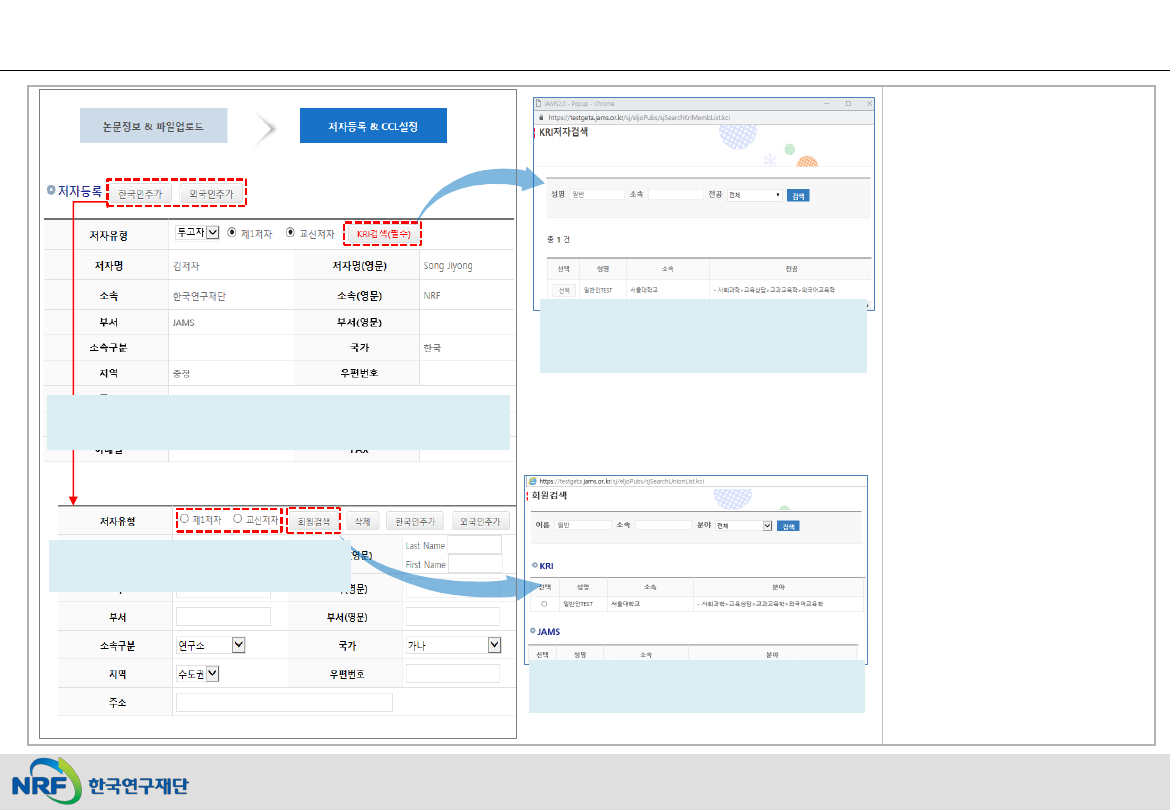Maximize the KRI author search popup window
The height and width of the screenshot is (810, 1170).
coord(847,103)
